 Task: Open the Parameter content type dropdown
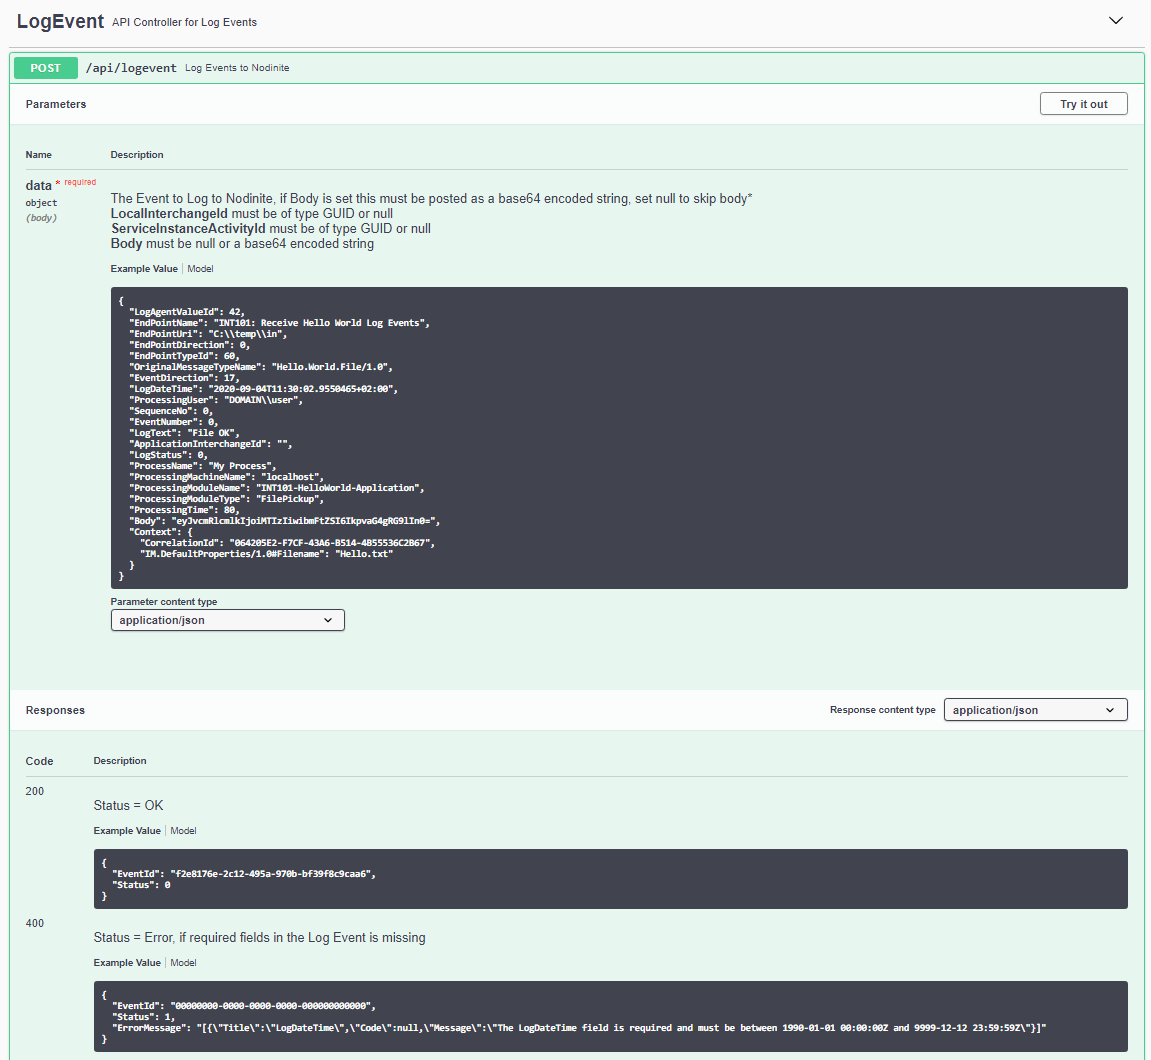click(x=228, y=620)
